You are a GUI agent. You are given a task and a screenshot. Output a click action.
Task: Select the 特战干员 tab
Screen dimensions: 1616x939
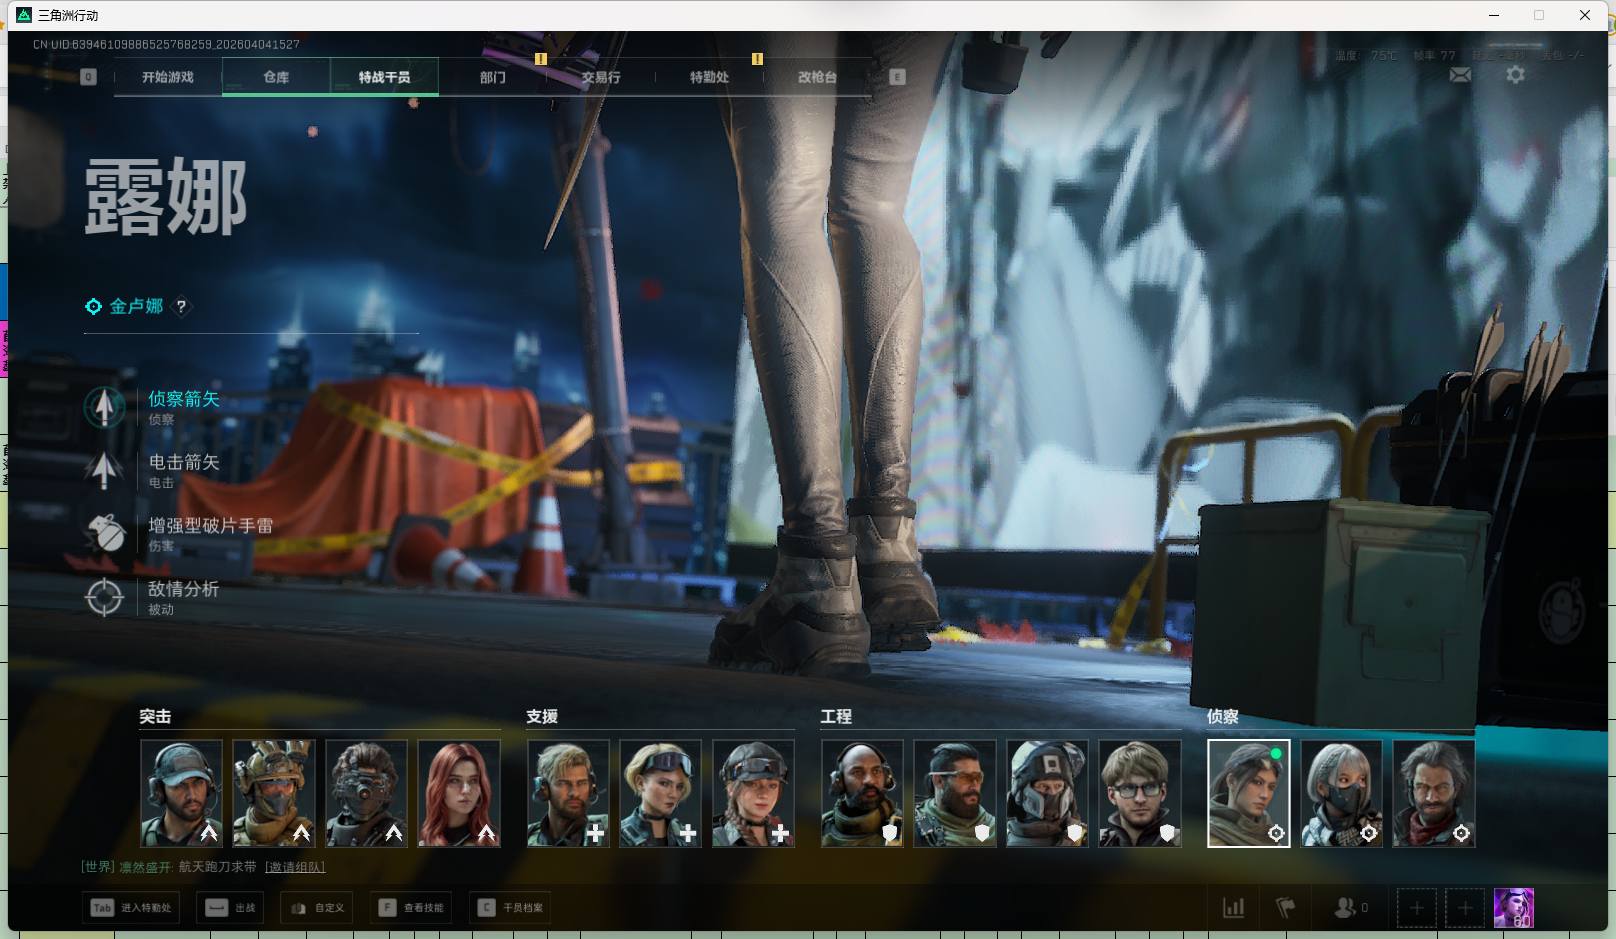tap(384, 77)
